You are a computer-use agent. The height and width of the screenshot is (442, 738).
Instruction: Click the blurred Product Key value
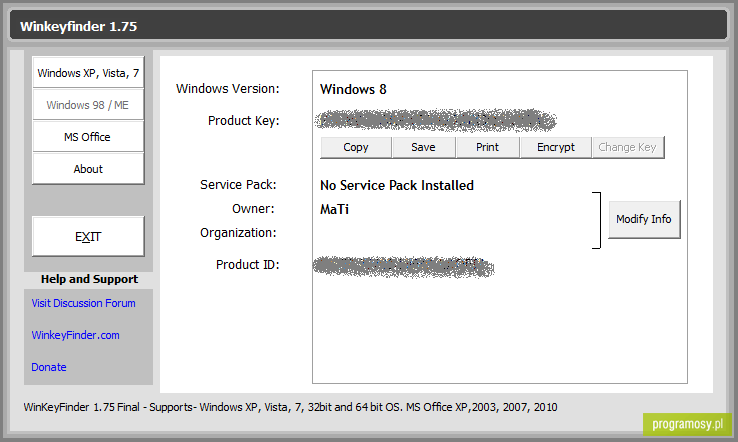(435, 121)
